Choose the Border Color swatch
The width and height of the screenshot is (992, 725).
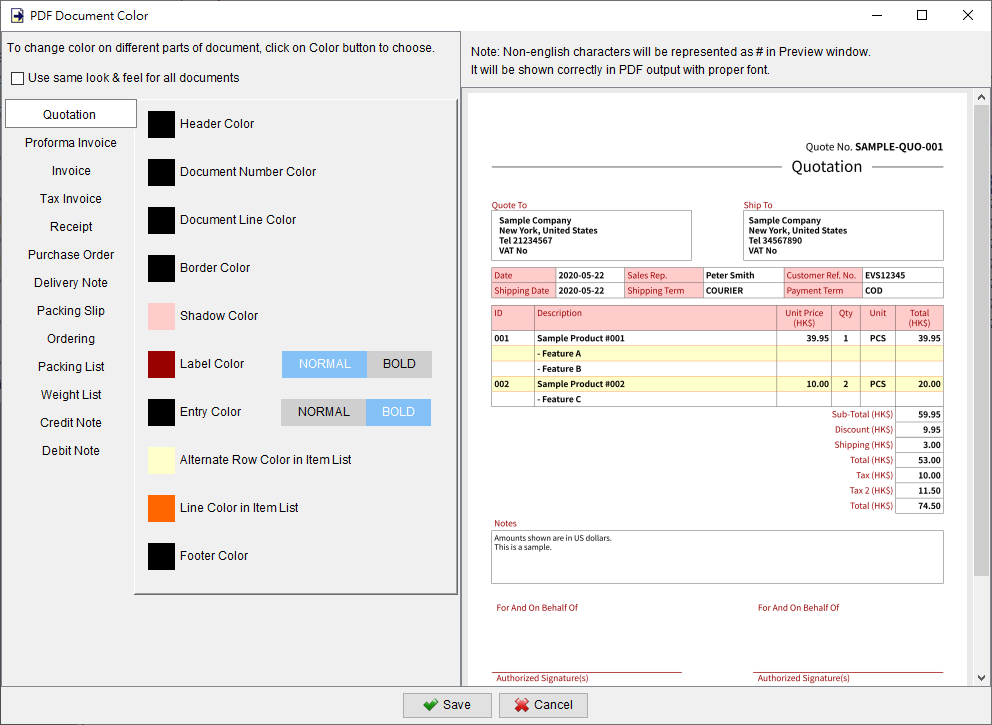point(161,268)
